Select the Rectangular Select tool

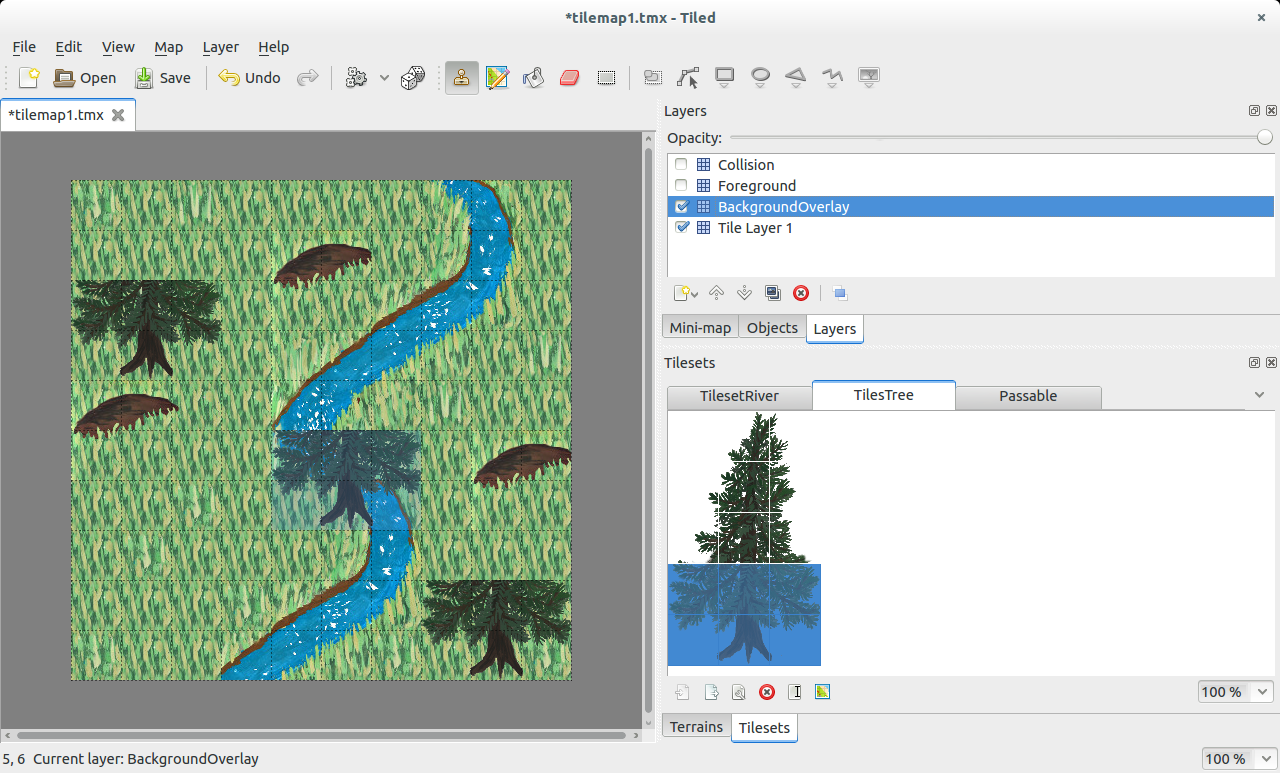(606, 77)
